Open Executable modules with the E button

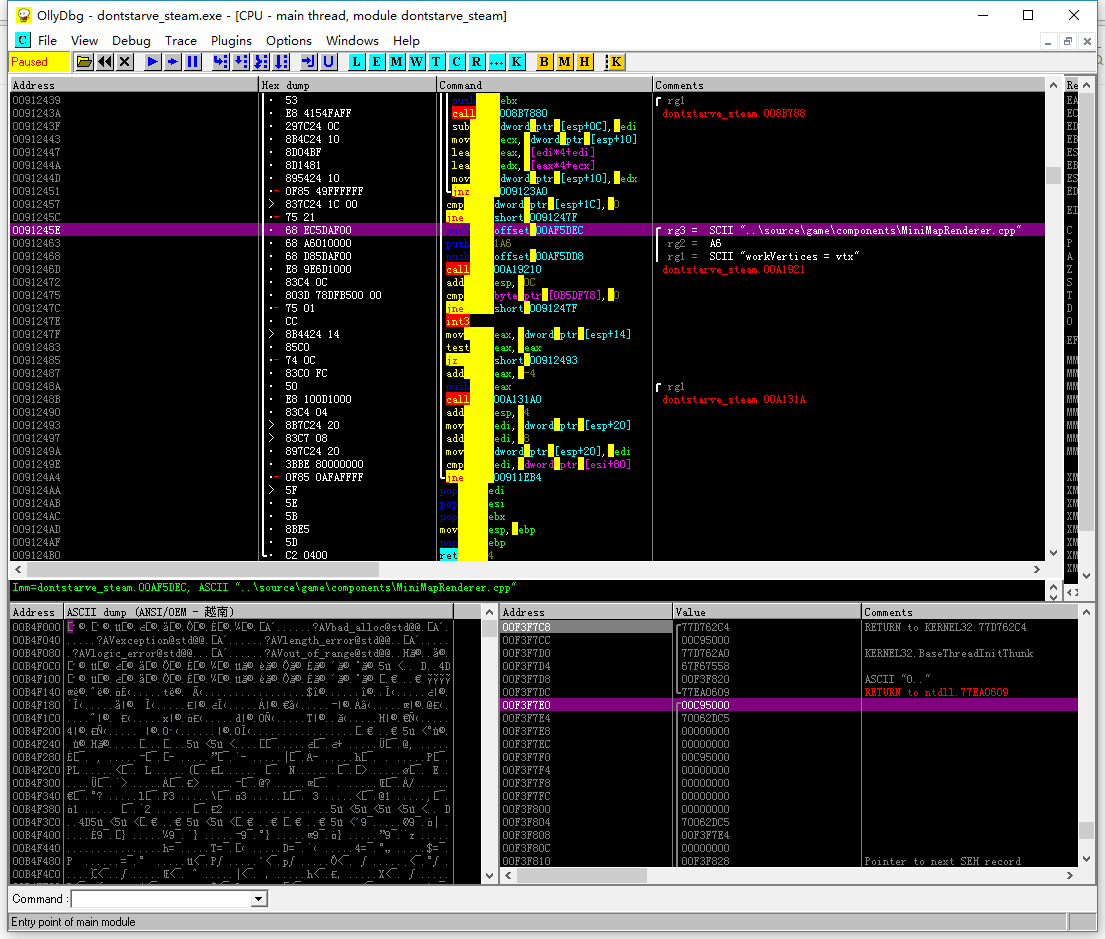pos(376,62)
